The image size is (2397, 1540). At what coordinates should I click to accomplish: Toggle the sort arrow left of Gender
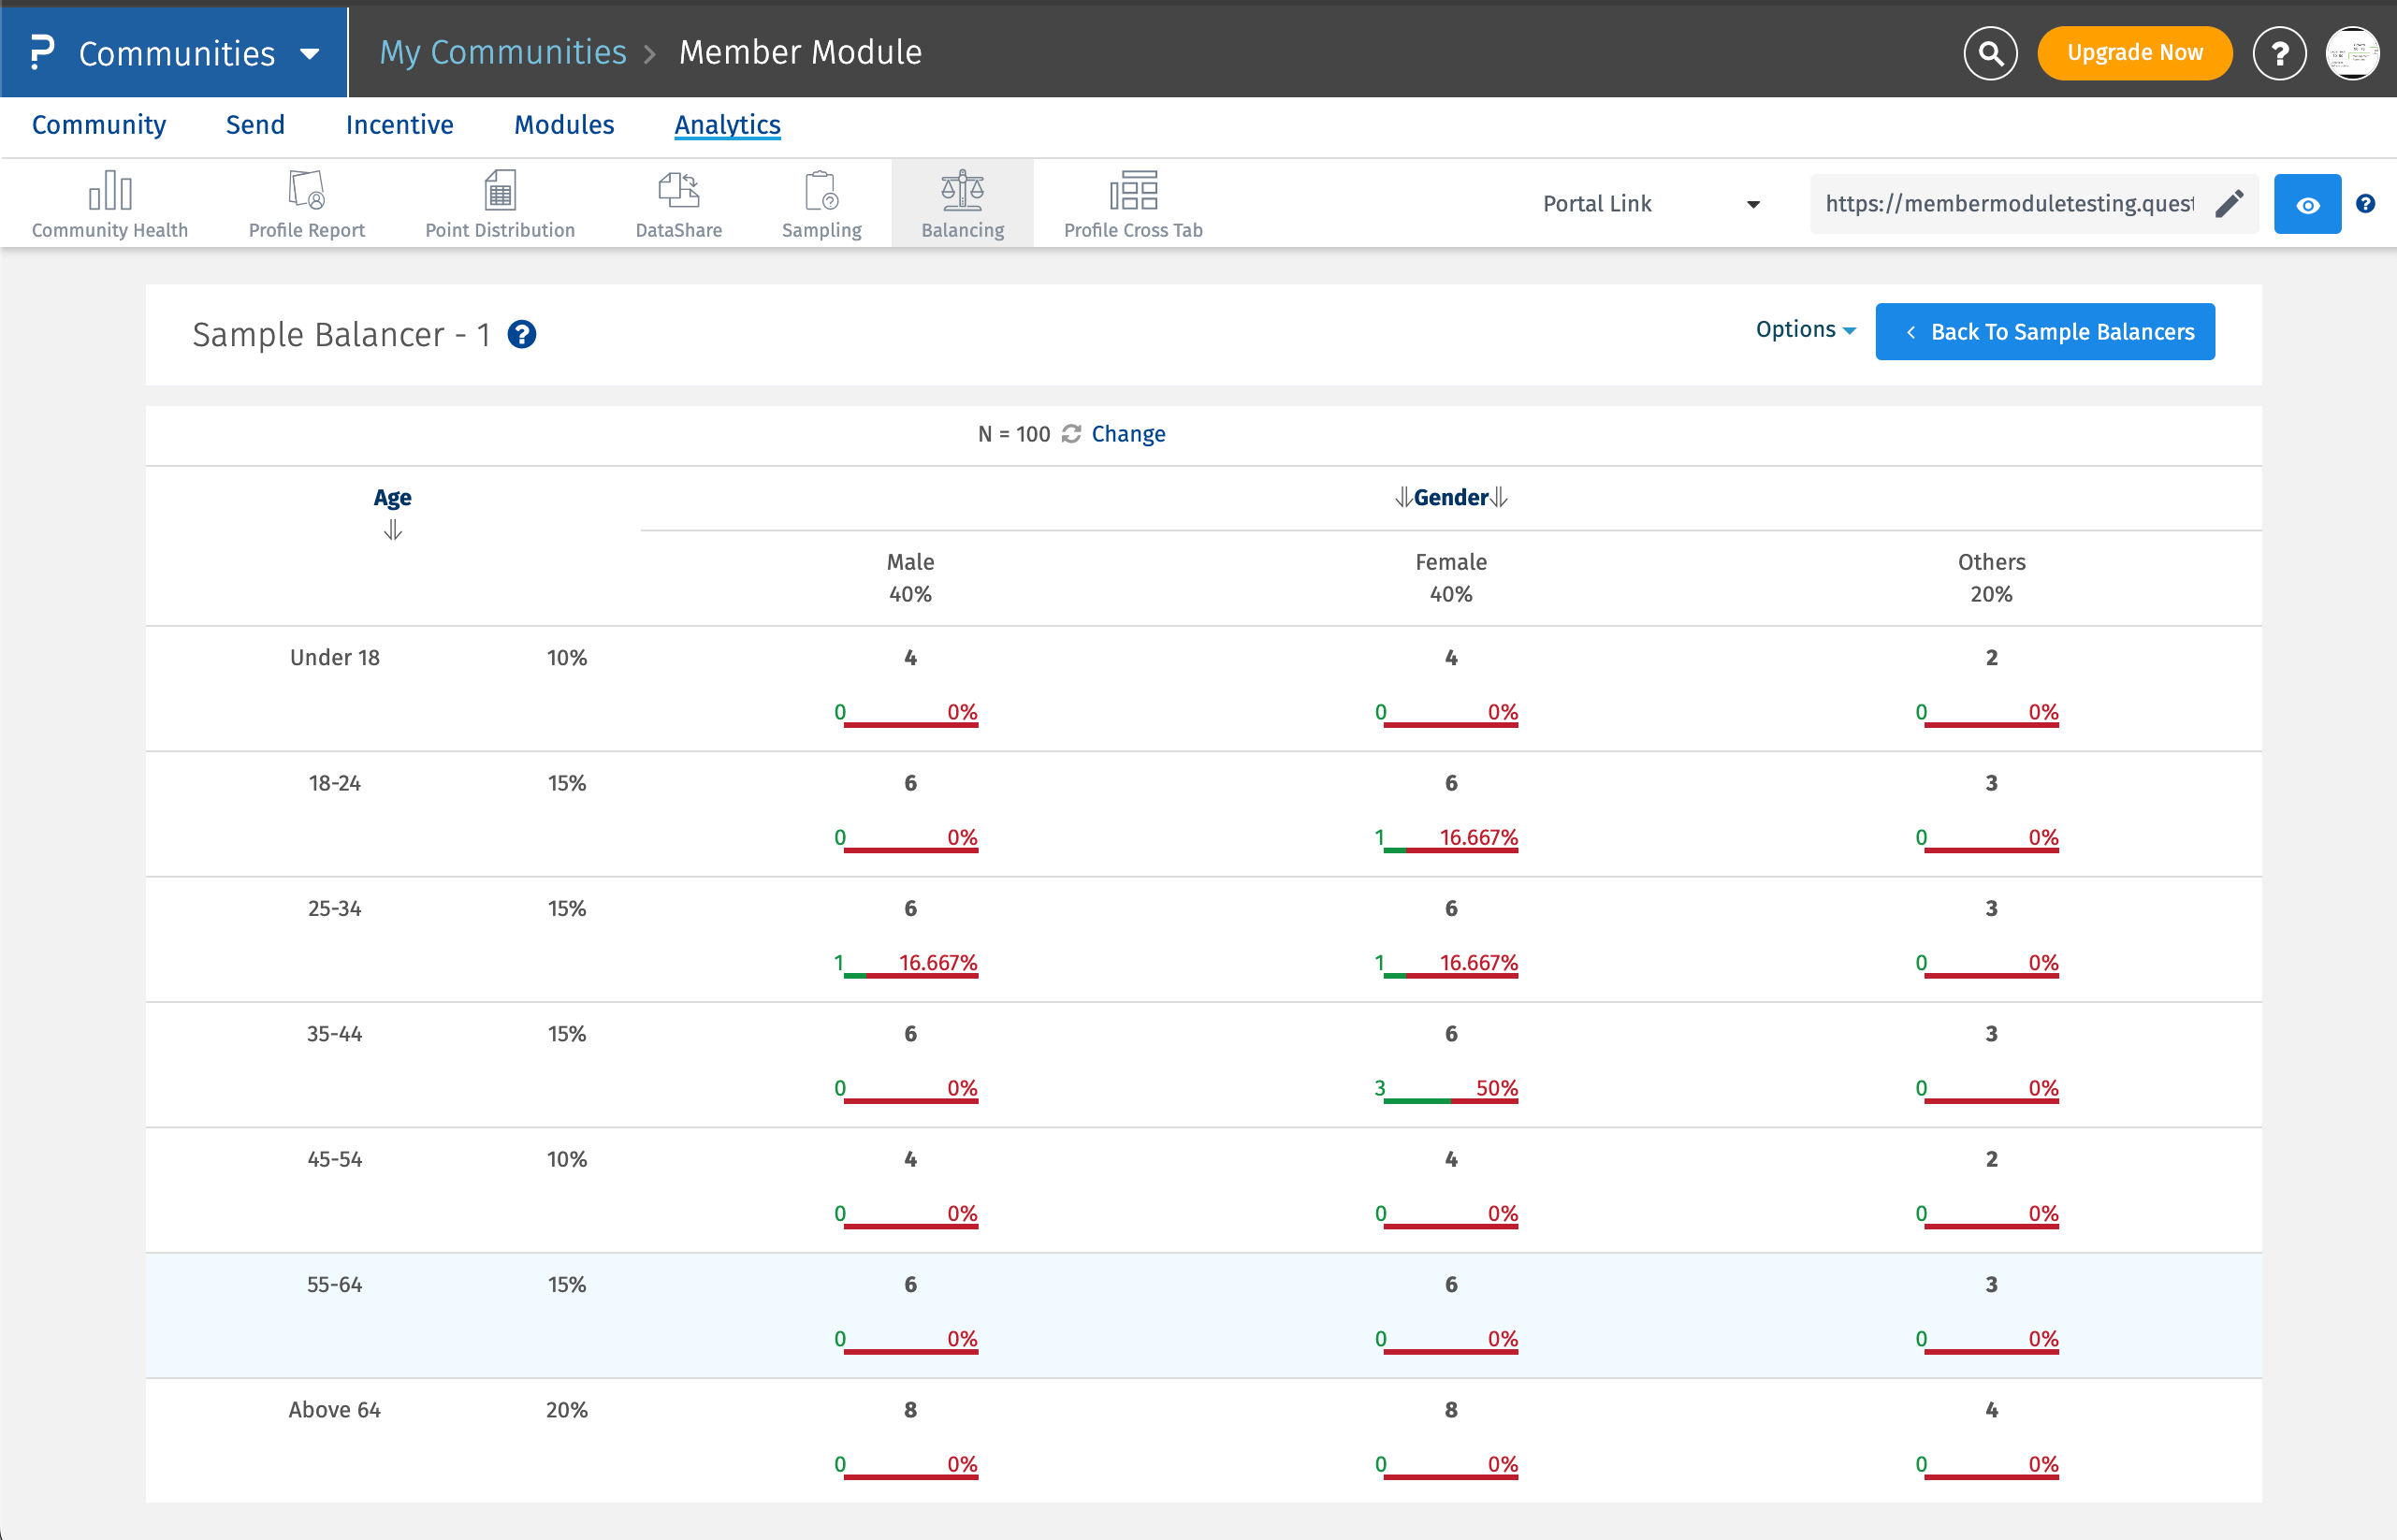pos(1403,497)
